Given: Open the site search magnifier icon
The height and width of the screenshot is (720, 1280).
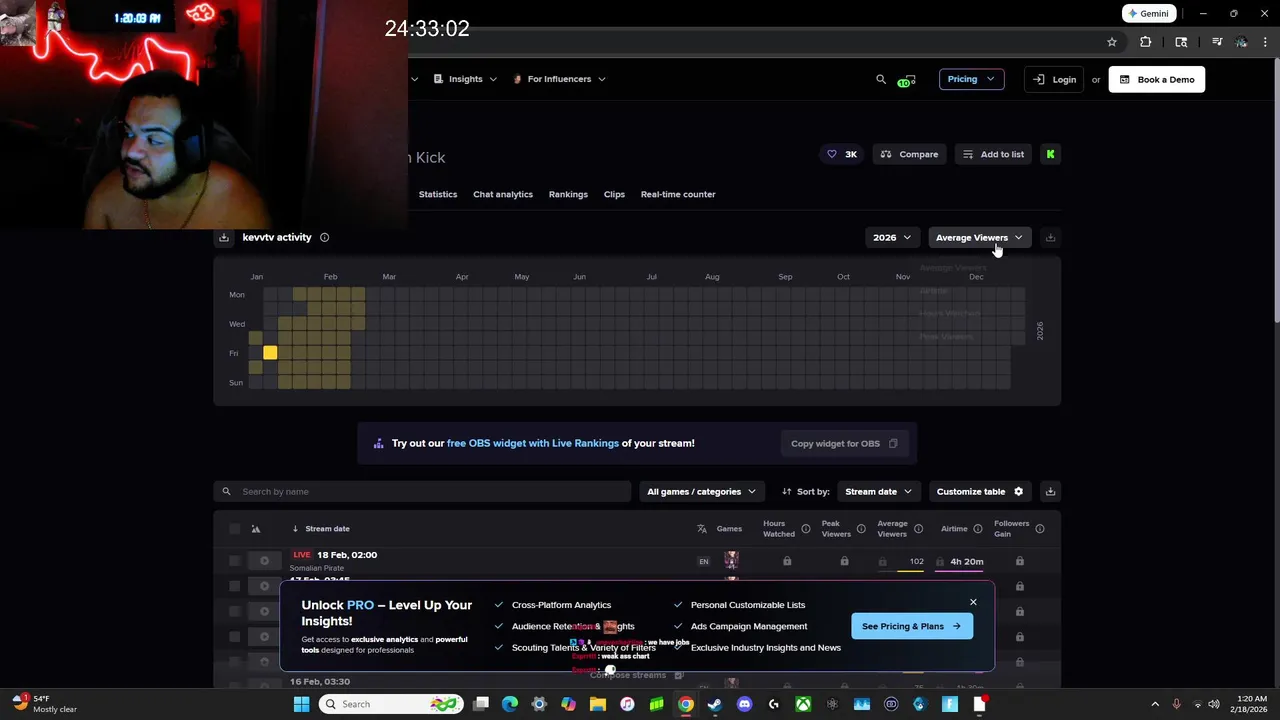Looking at the screenshot, I should [881, 79].
